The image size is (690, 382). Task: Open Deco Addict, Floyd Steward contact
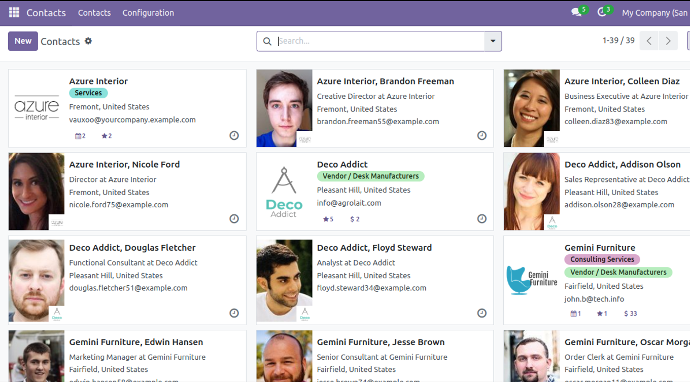click(x=374, y=248)
